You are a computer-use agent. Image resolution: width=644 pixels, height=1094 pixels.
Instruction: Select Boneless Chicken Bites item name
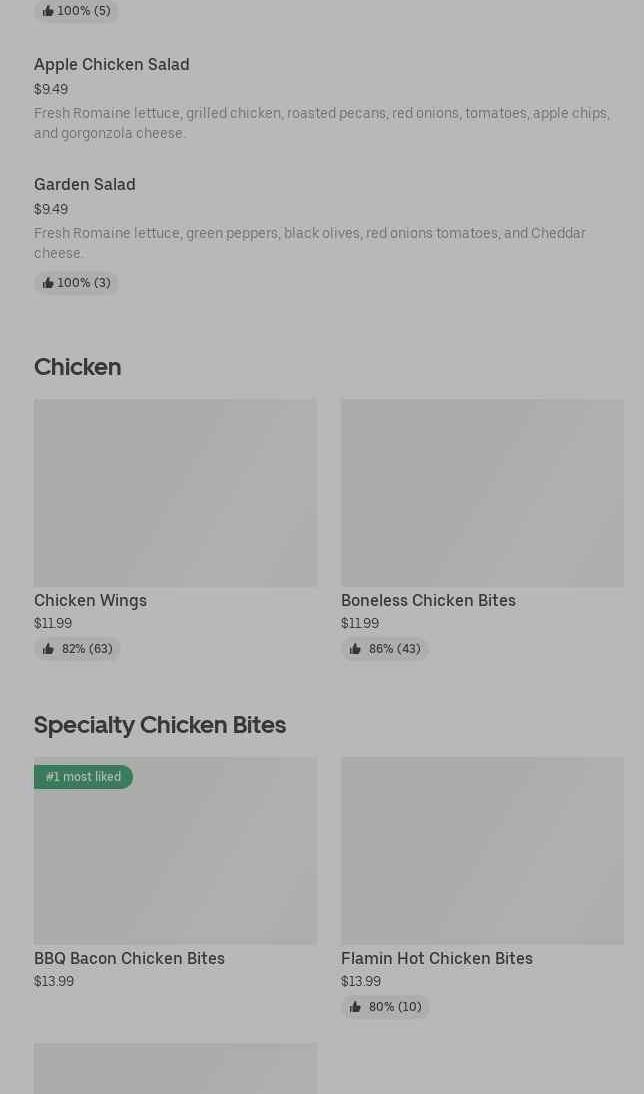click(428, 600)
